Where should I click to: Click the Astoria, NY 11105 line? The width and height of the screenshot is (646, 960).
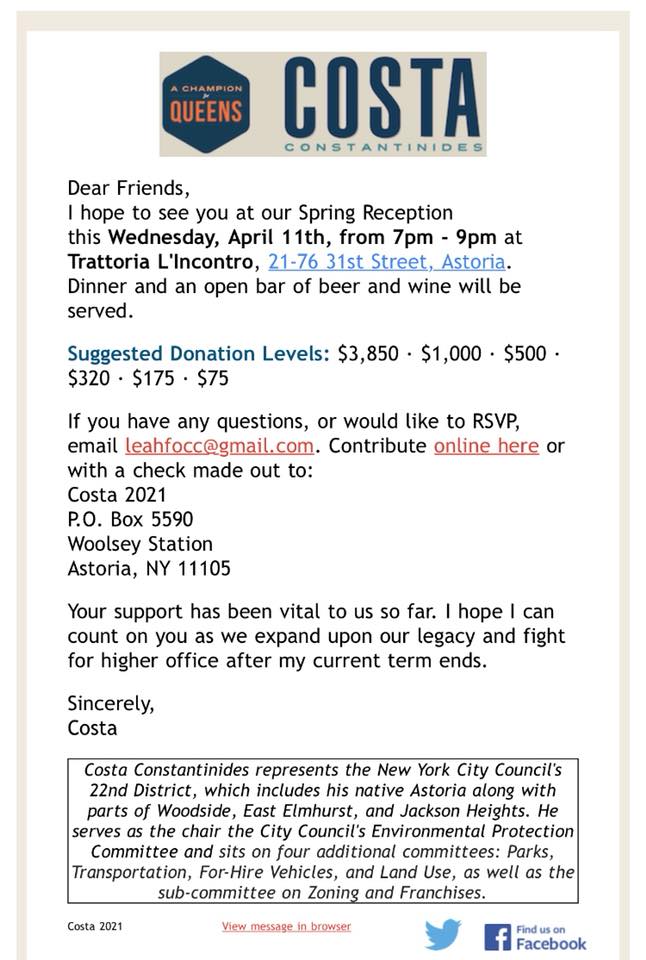(x=149, y=569)
